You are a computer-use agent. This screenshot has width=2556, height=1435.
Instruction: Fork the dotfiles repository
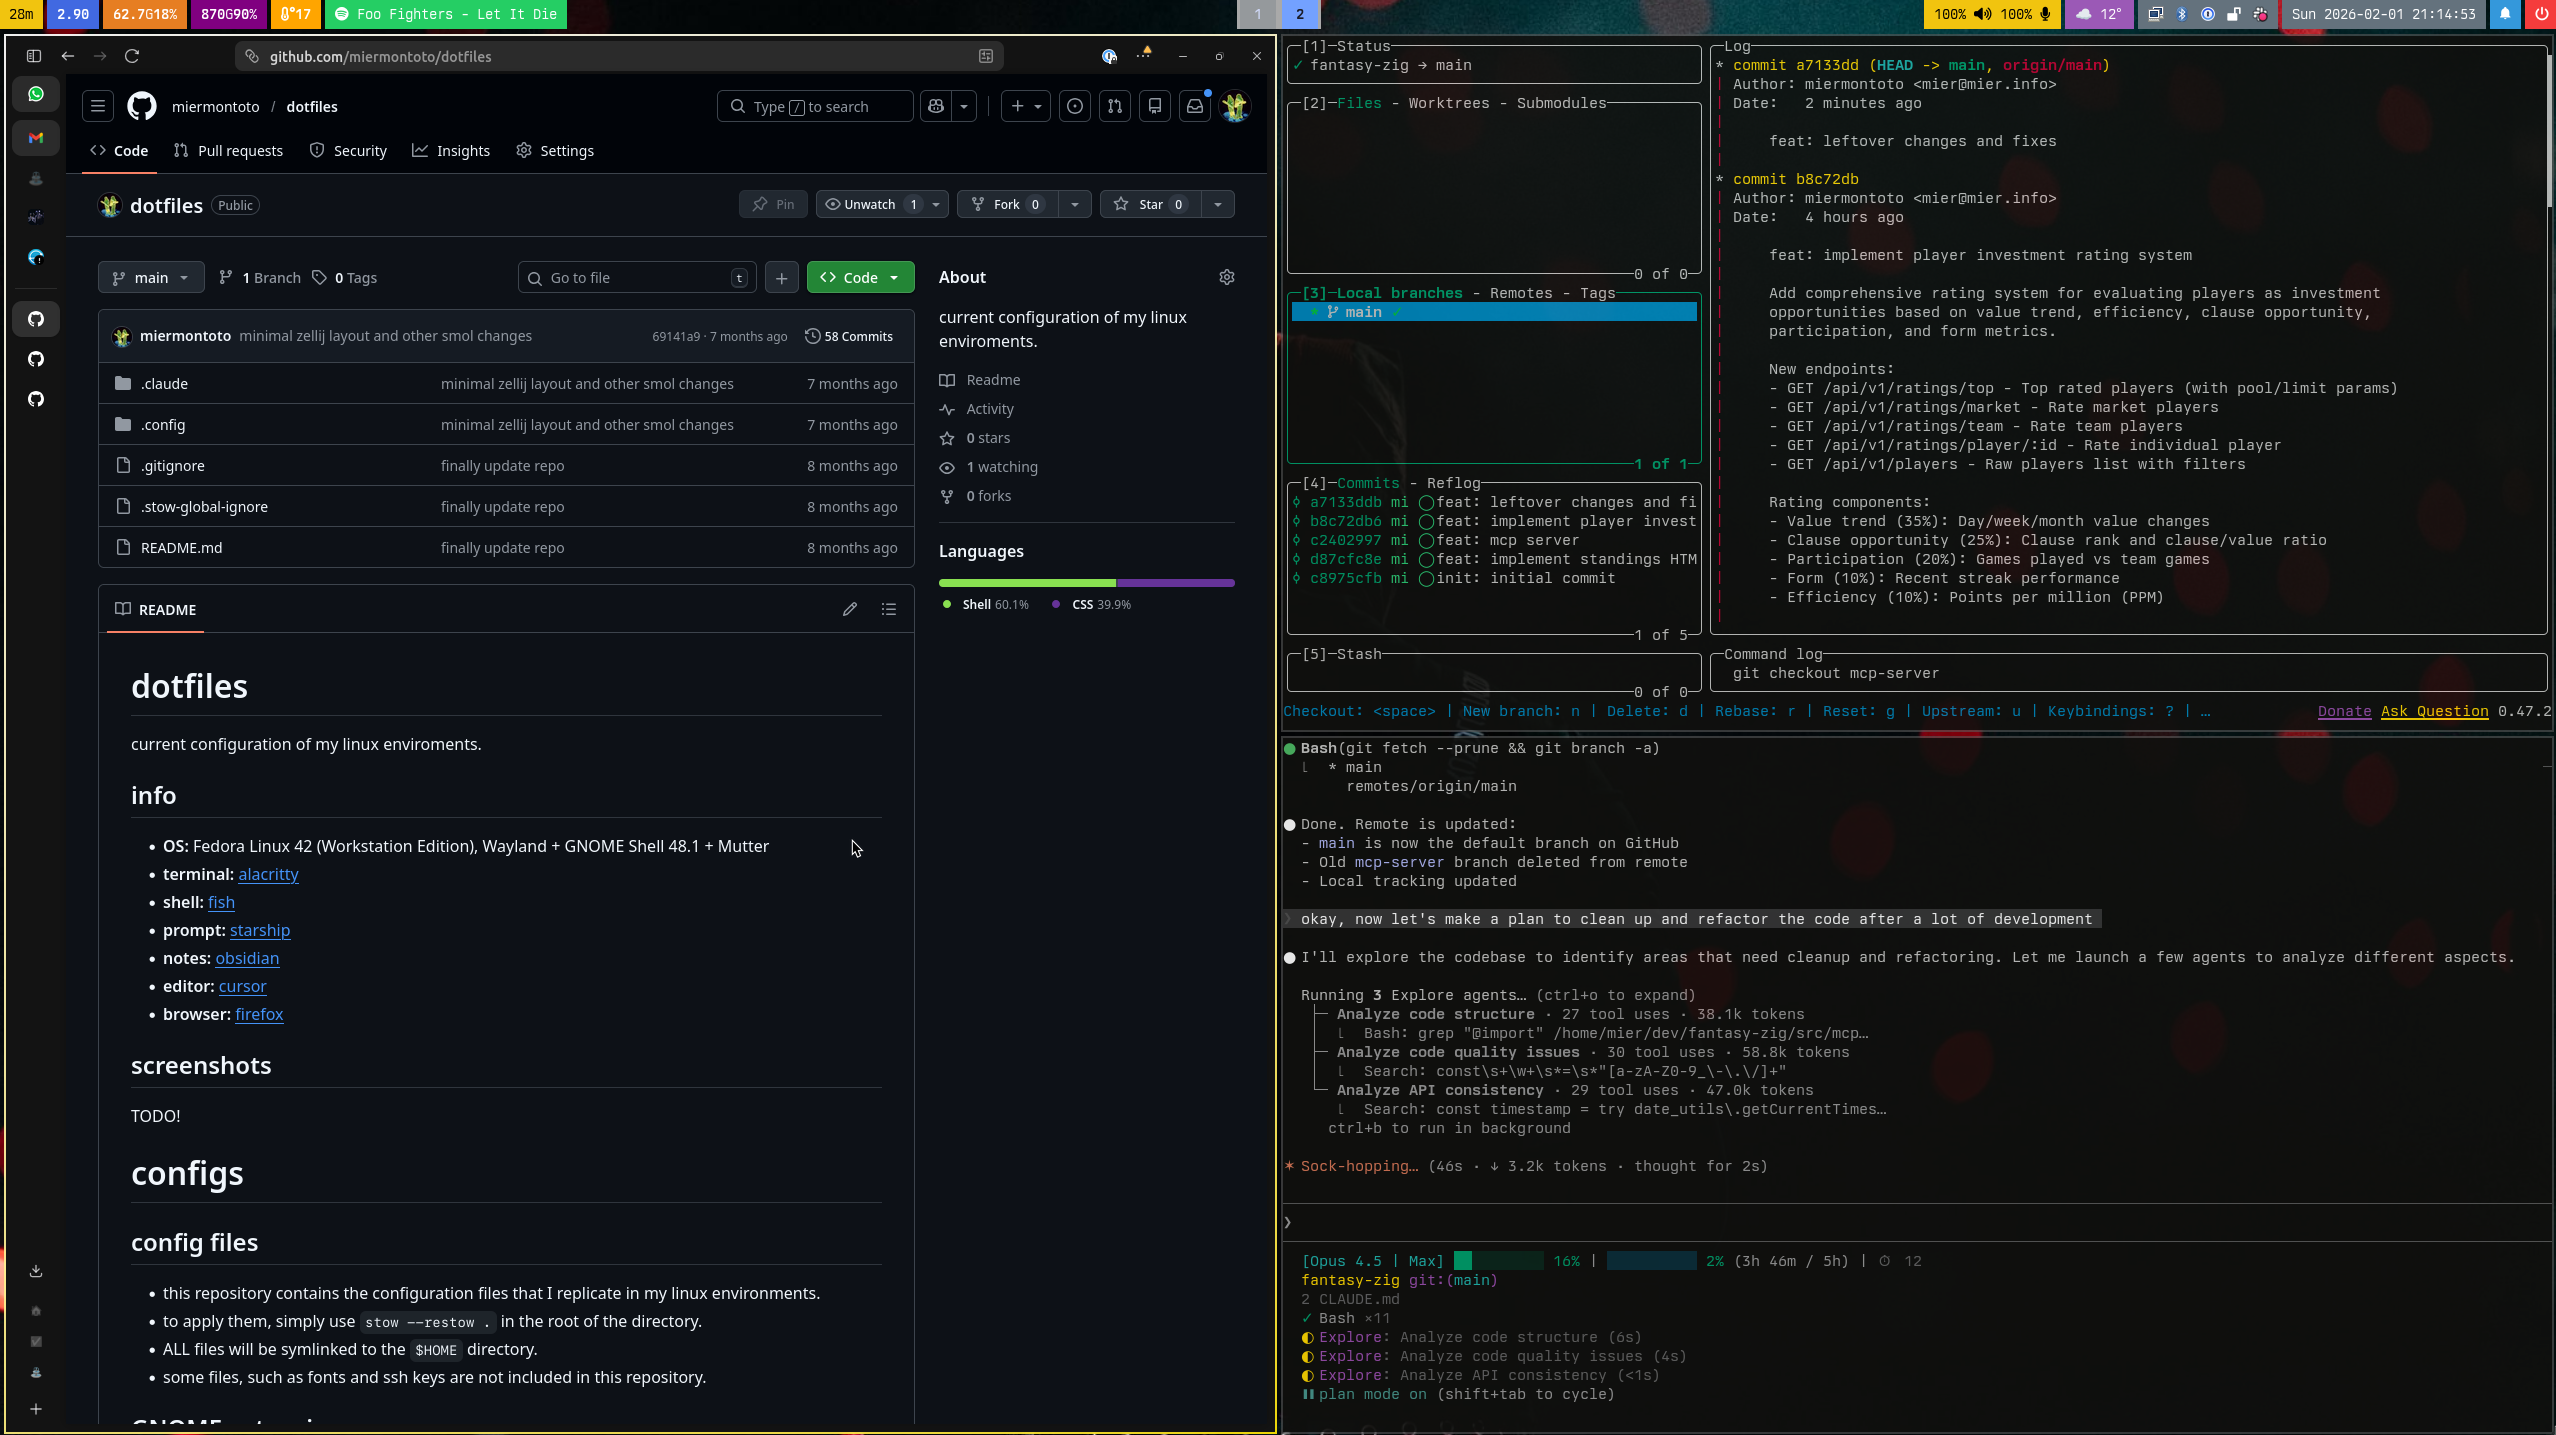pos(1006,204)
